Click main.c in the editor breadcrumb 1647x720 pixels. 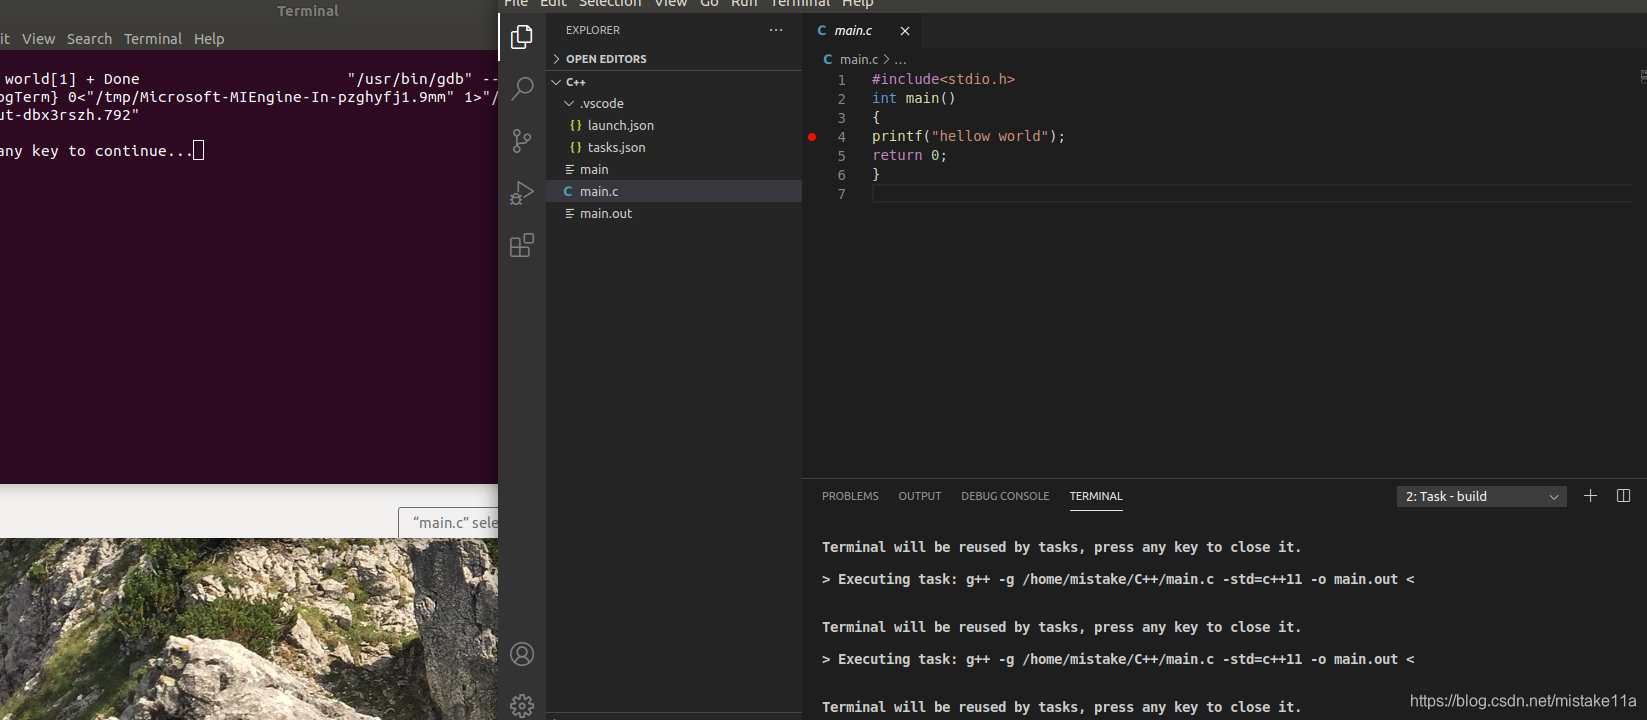click(x=859, y=59)
